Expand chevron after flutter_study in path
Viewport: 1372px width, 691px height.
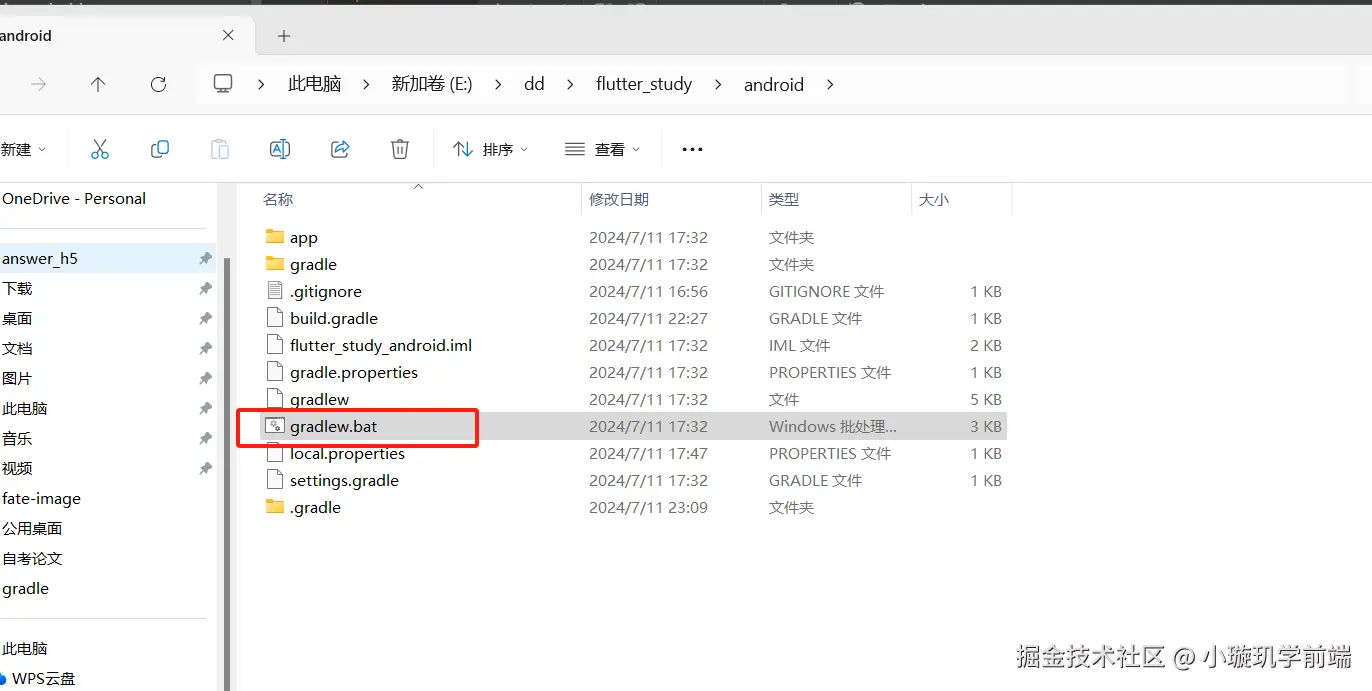[x=718, y=85]
